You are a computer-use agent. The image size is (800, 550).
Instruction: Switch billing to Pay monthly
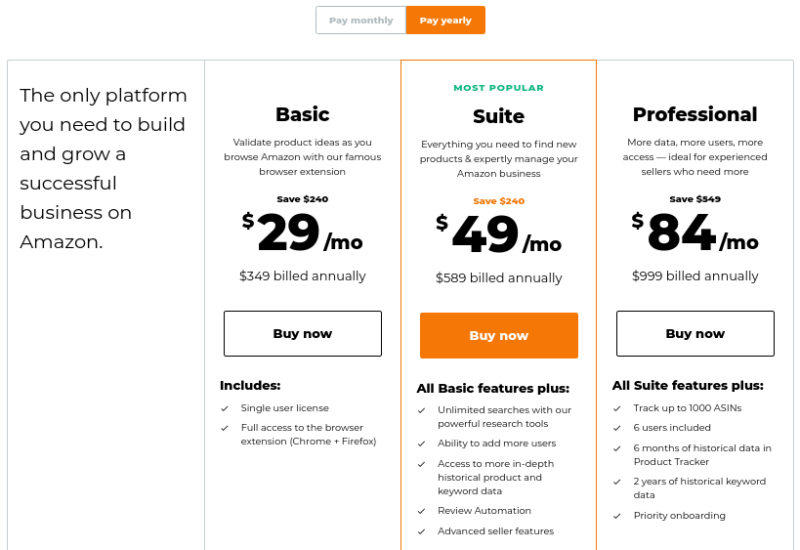[x=361, y=20]
